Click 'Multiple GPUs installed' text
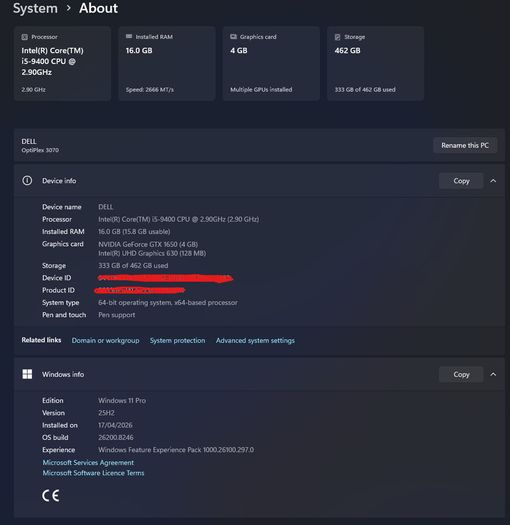 [261, 90]
